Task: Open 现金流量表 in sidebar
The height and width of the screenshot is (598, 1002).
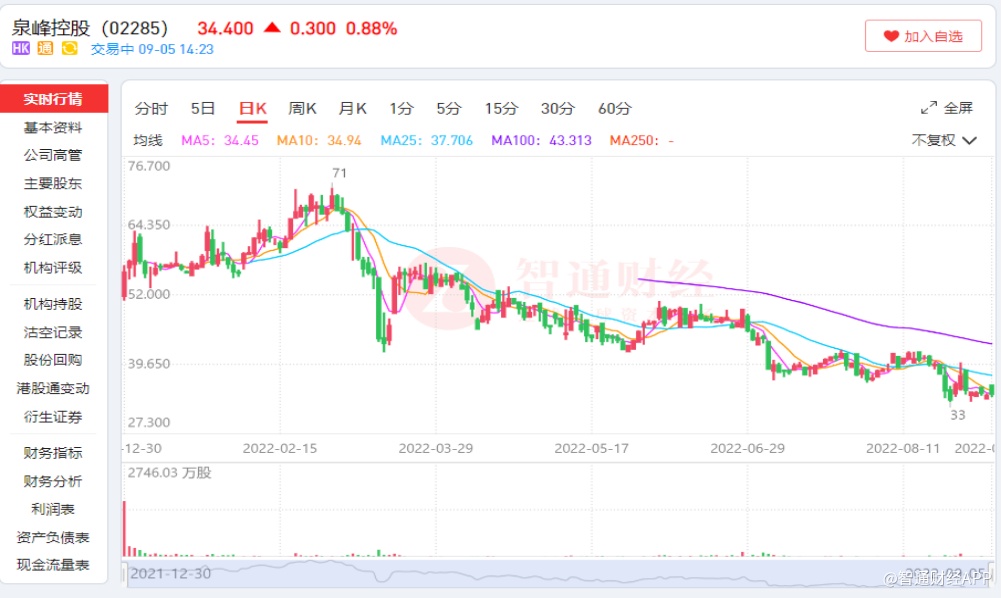Action: pos(53,565)
